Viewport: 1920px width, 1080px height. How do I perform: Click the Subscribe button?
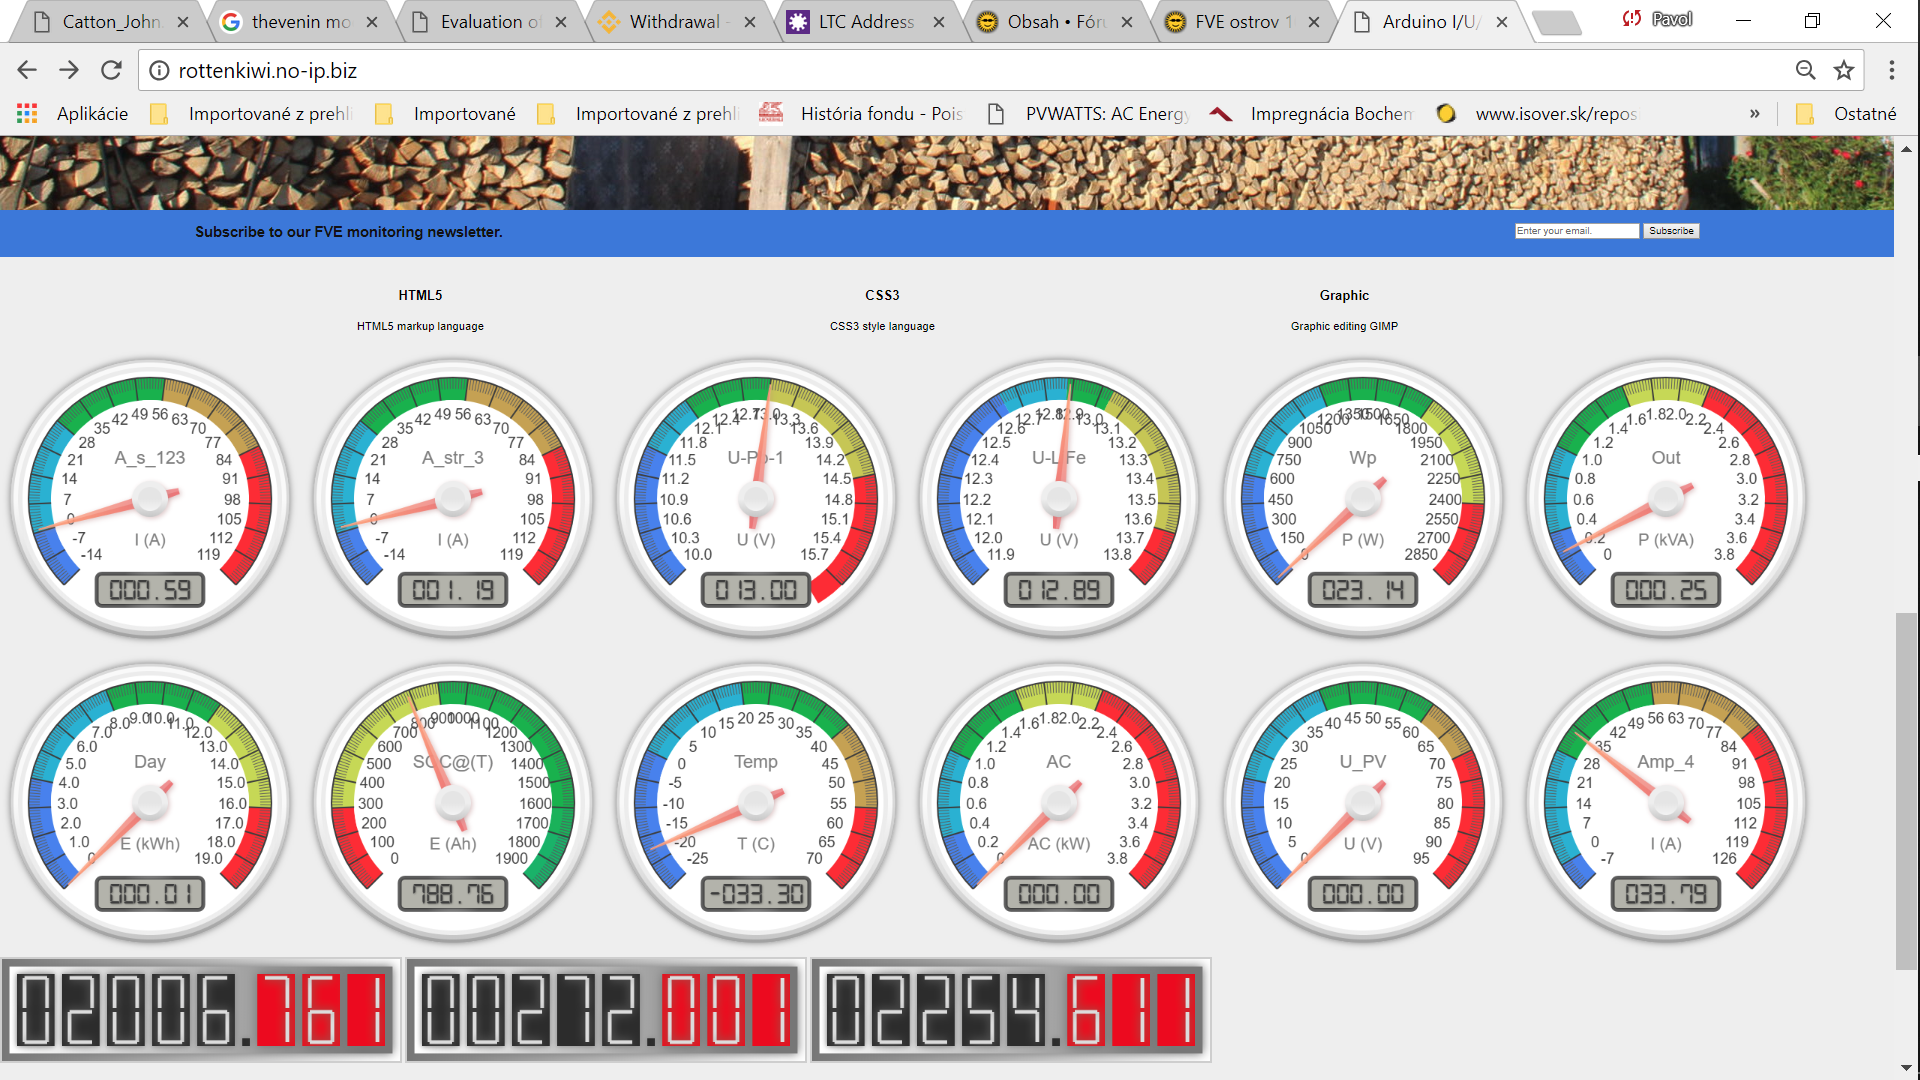pyautogui.click(x=1671, y=231)
